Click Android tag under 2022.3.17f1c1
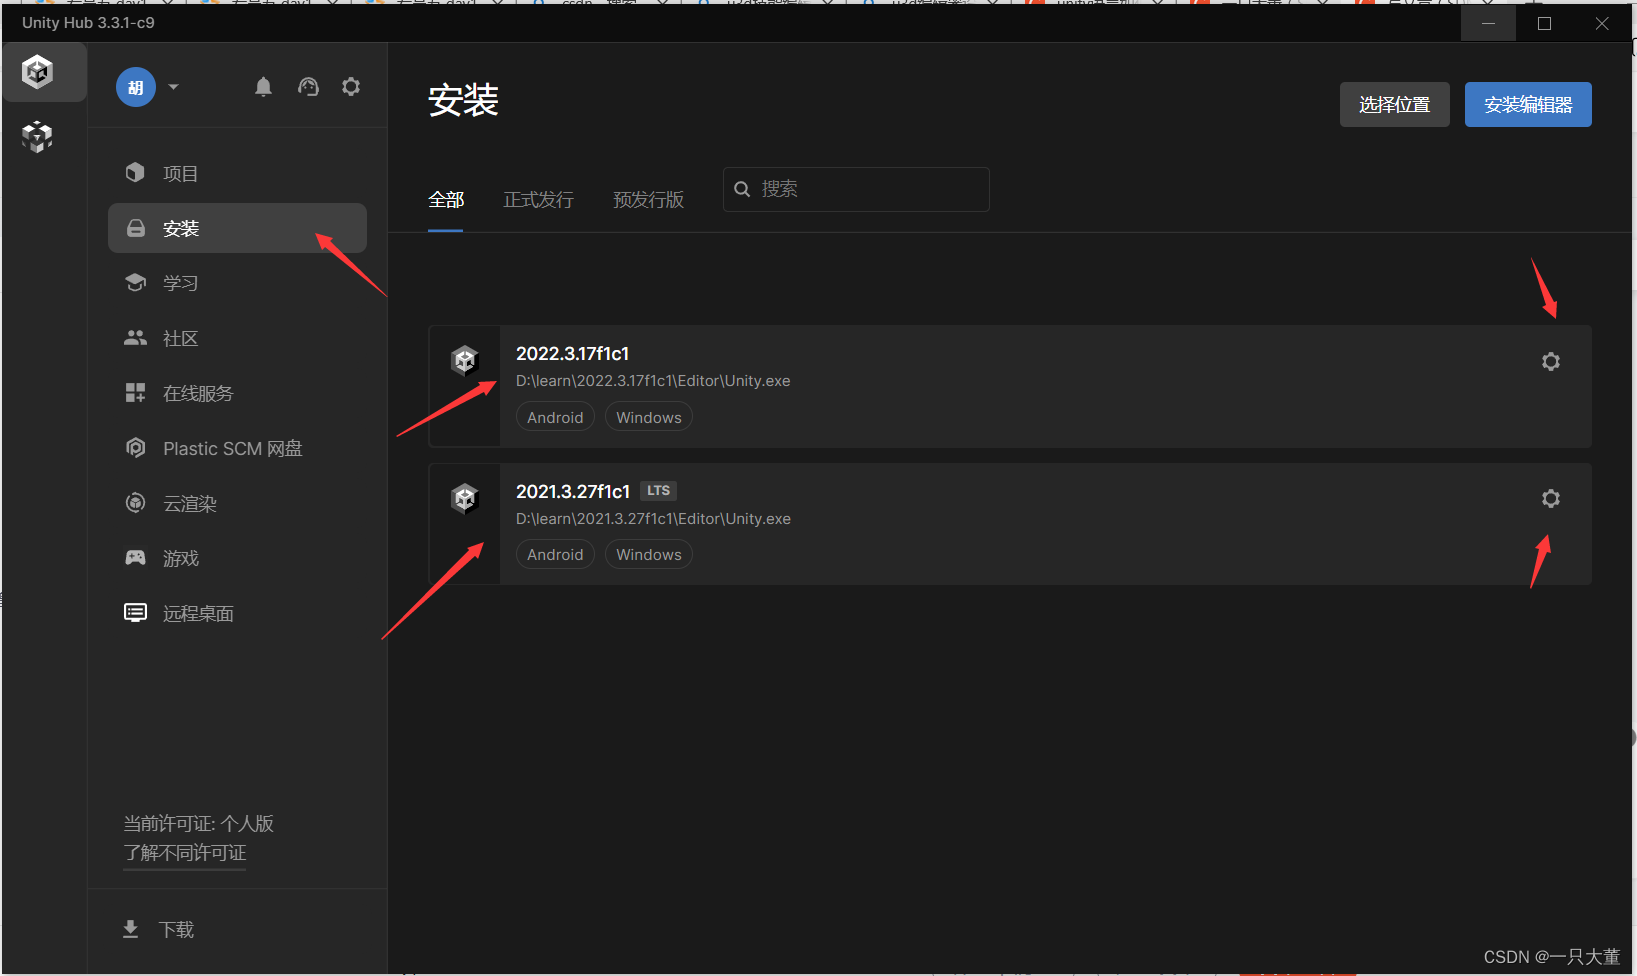The height and width of the screenshot is (976, 1637). [x=555, y=417]
